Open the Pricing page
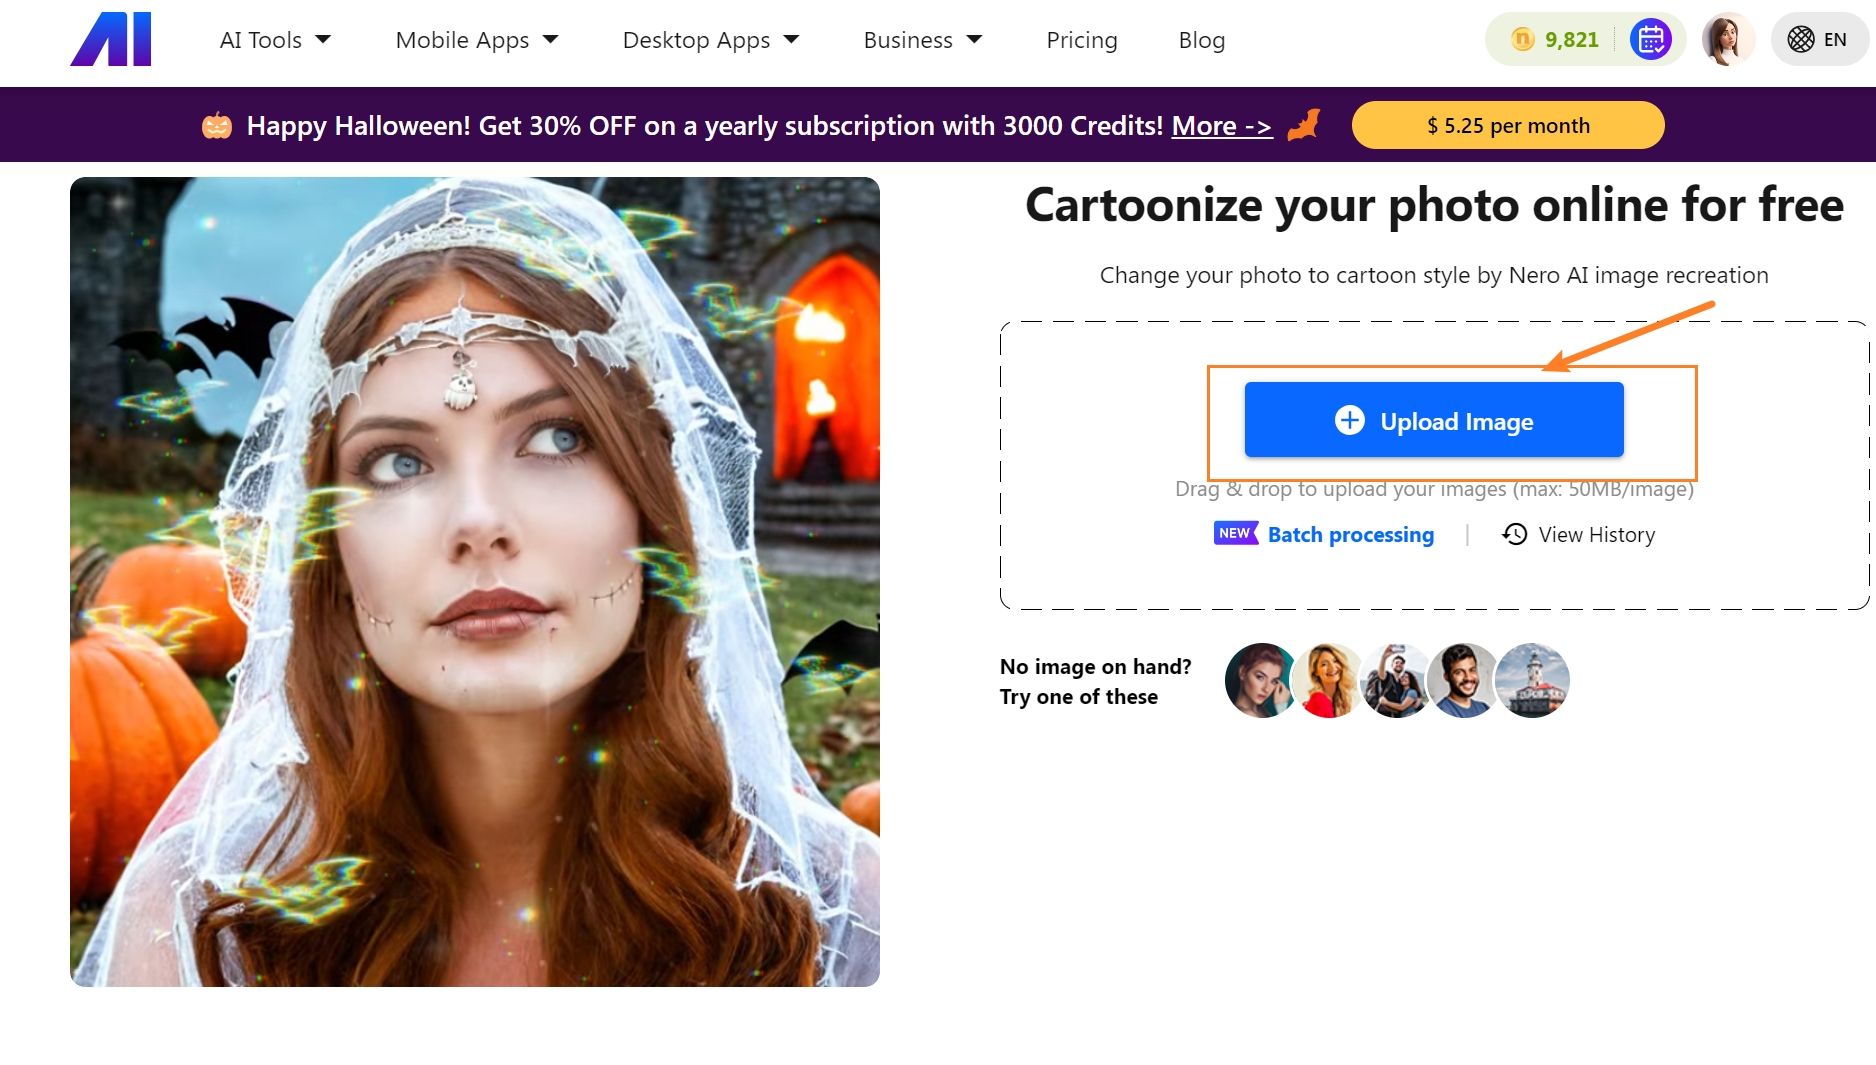 [x=1081, y=40]
